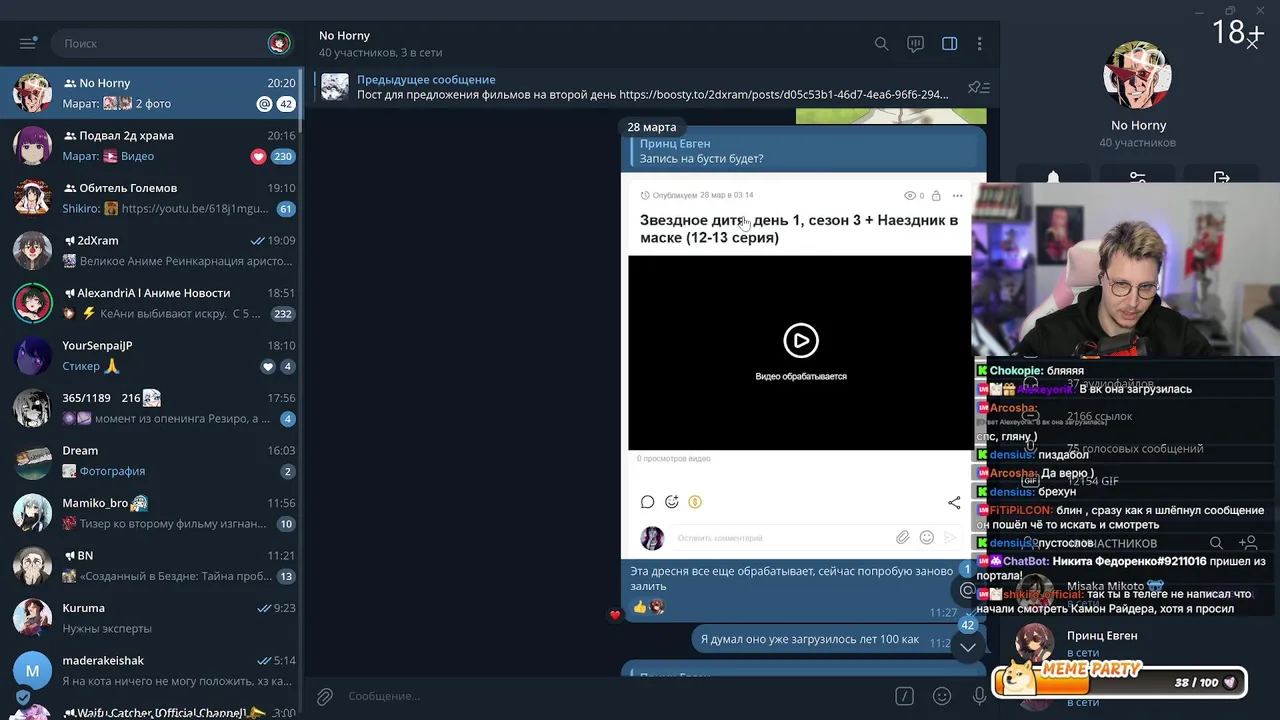Viewport: 1280px width, 720px height.
Task: Toggle the right info side panel
Action: pyautogui.click(x=949, y=44)
